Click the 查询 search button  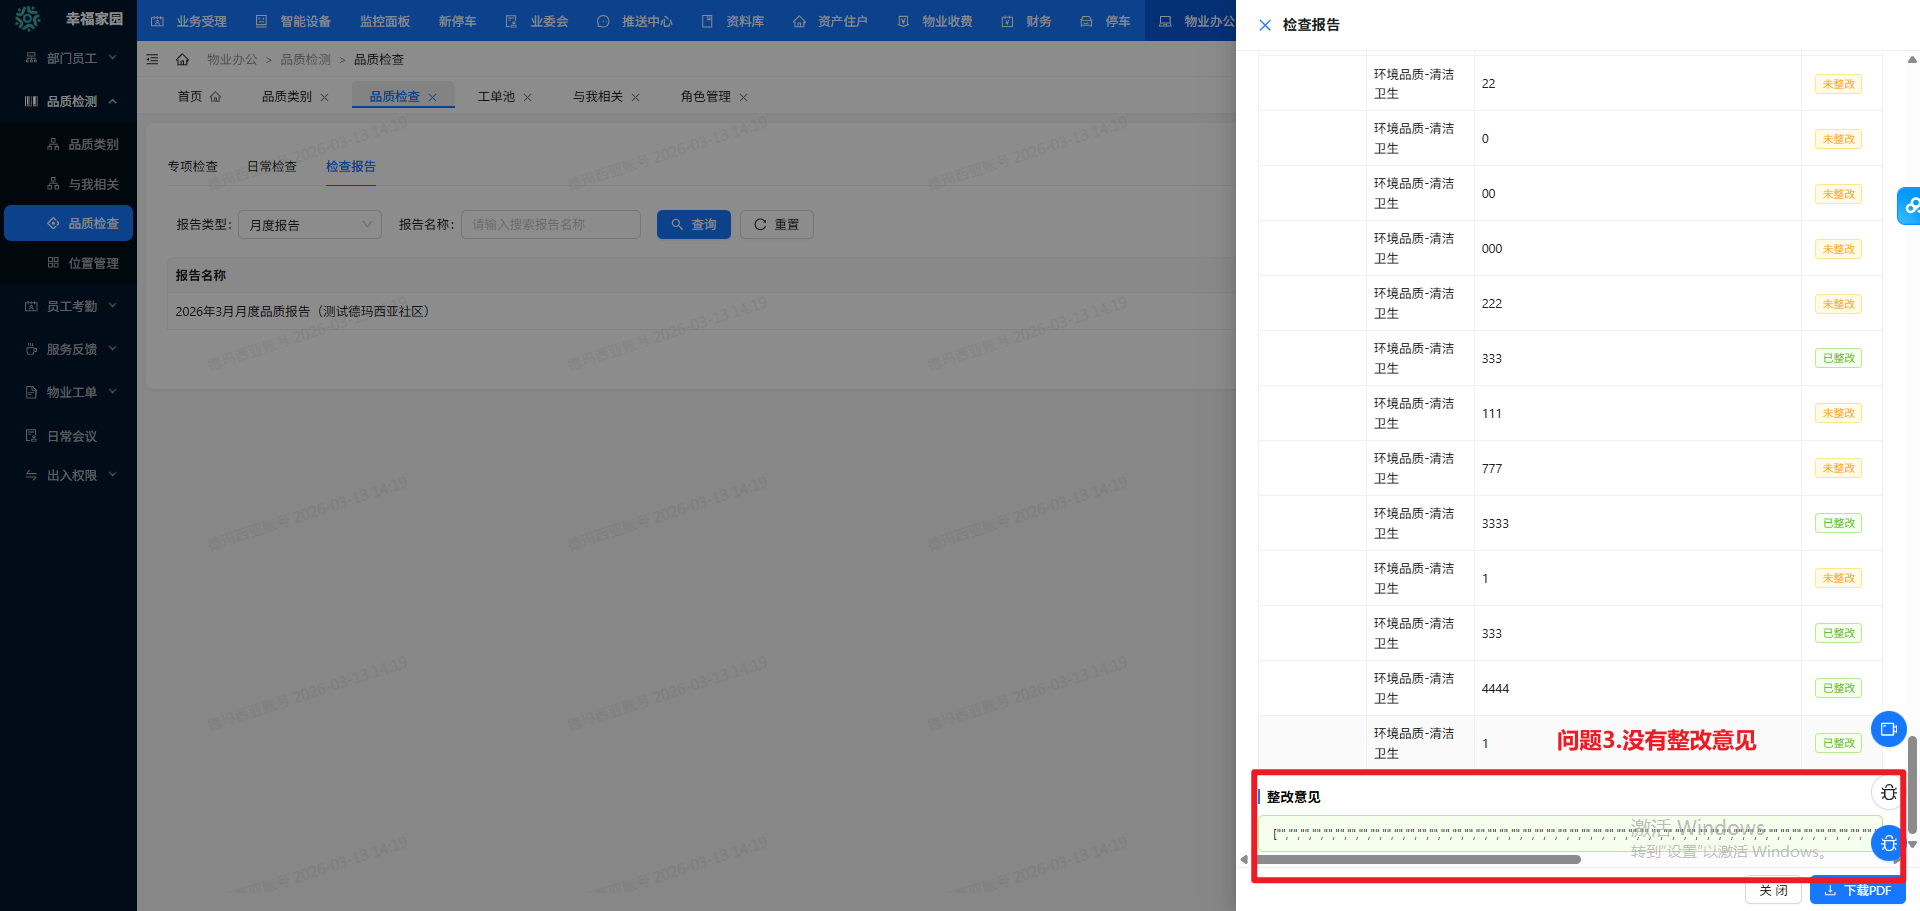click(x=693, y=225)
